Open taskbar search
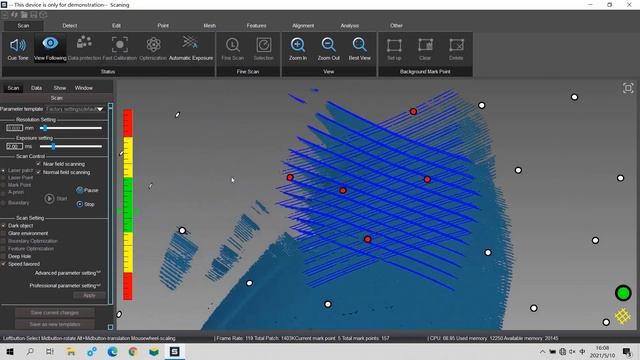 30,351
